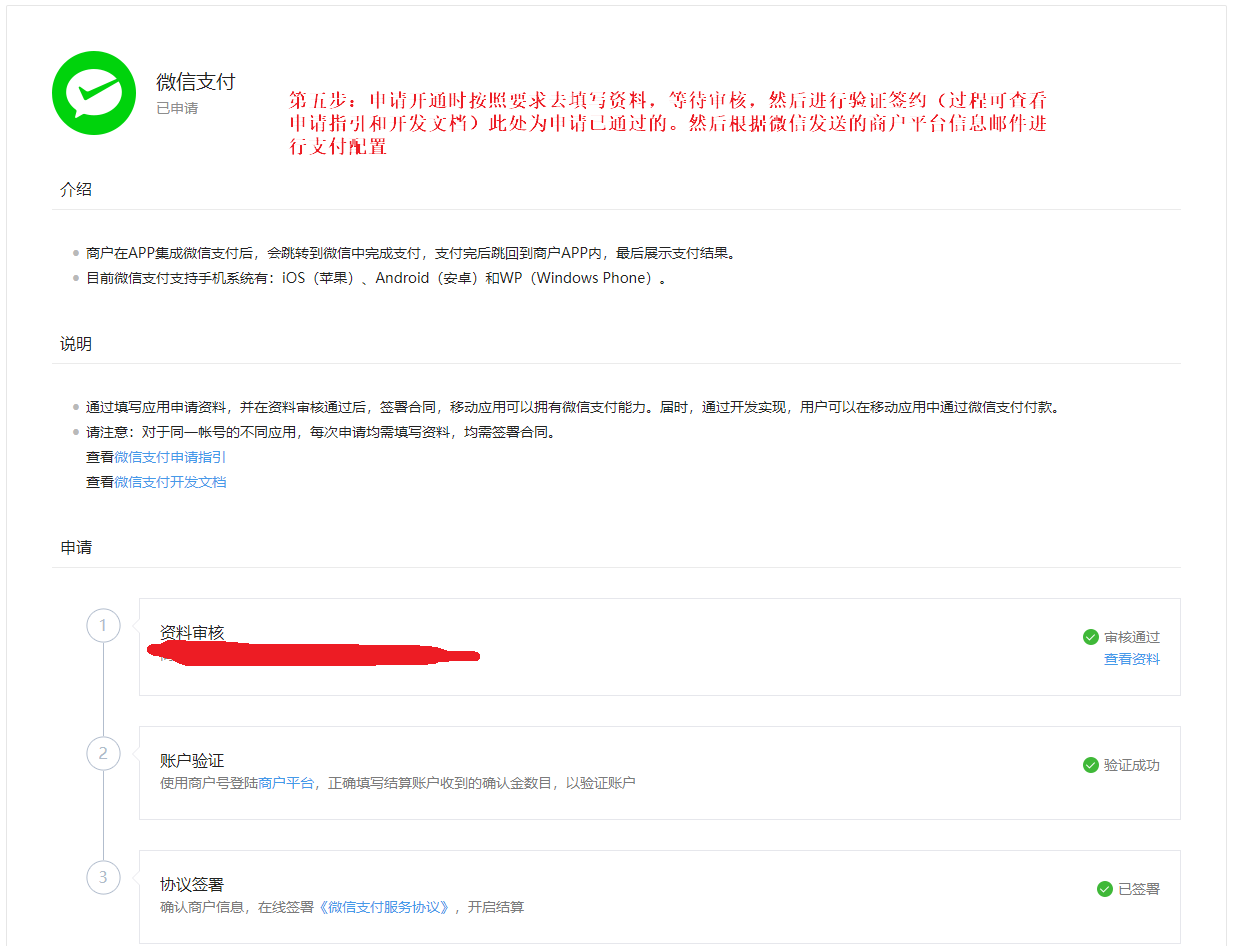Click the 协议签署 step title
1247x946 pixels.
(192, 885)
